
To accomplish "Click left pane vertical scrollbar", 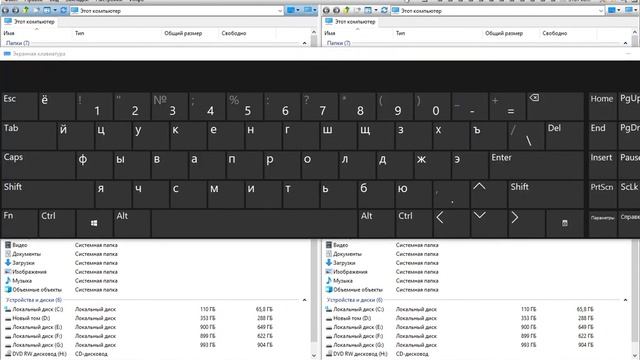I will point(314,291).
